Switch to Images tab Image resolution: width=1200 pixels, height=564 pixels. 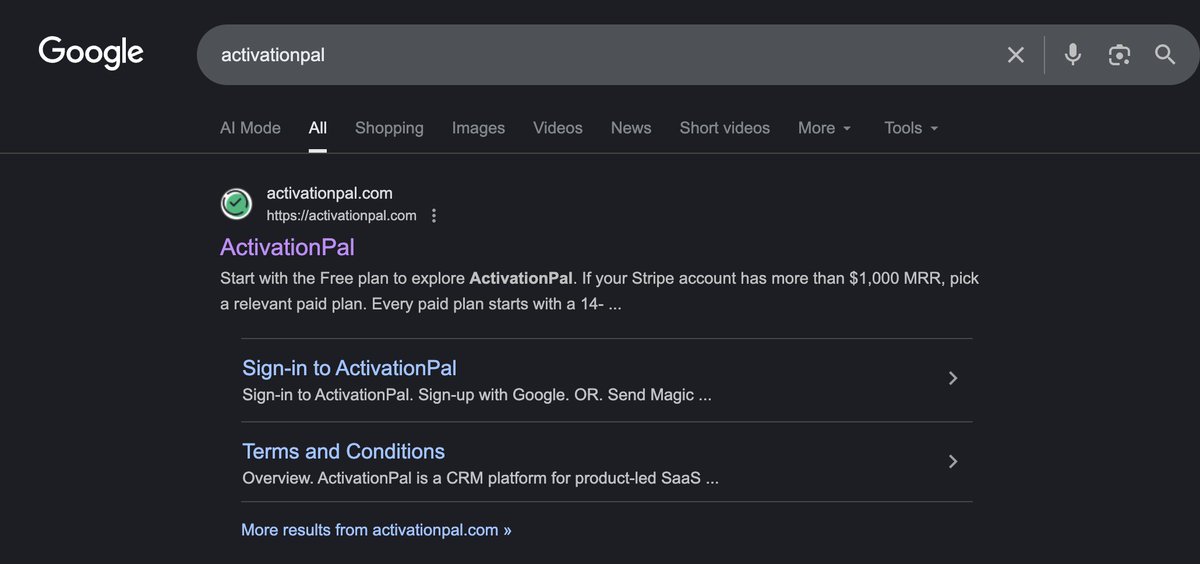click(478, 128)
